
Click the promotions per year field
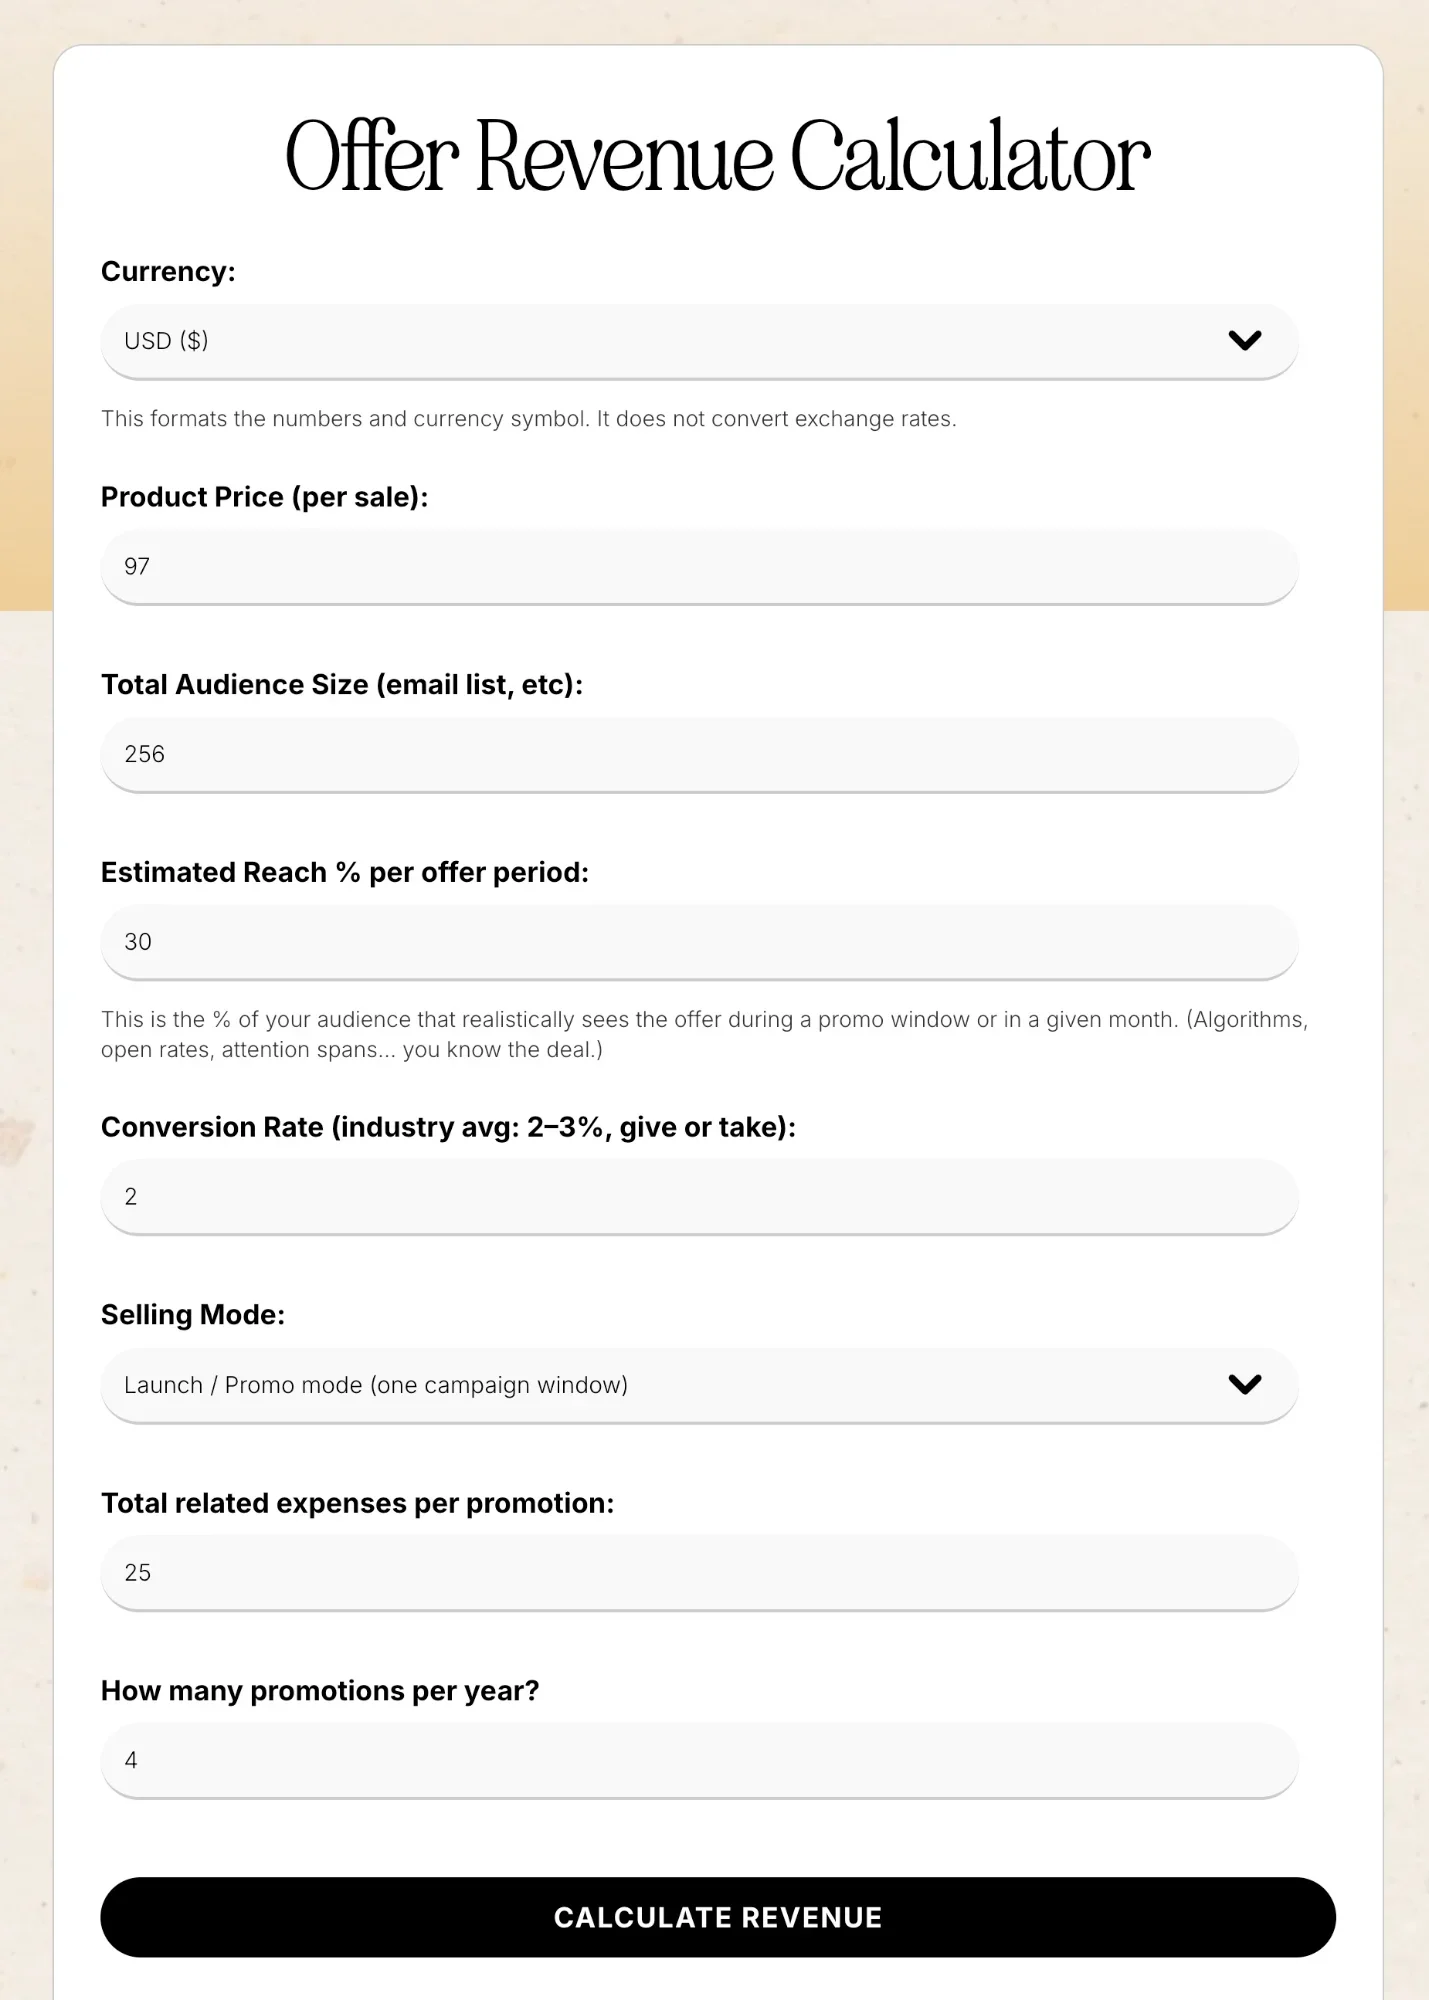coord(699,1761)
